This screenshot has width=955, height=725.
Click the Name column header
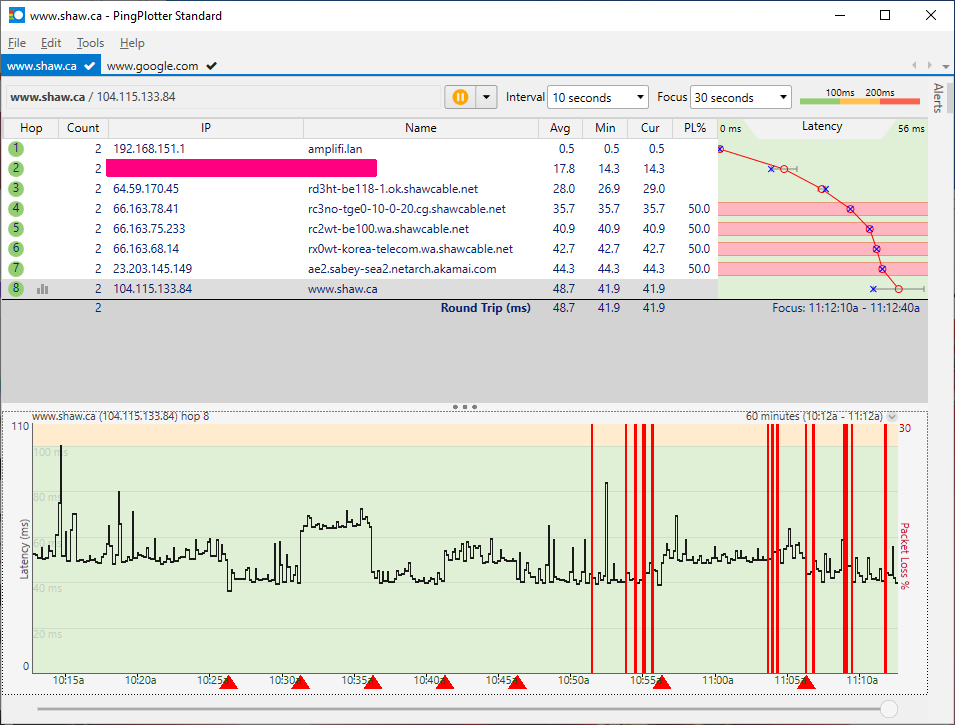[x=421, y=128]
